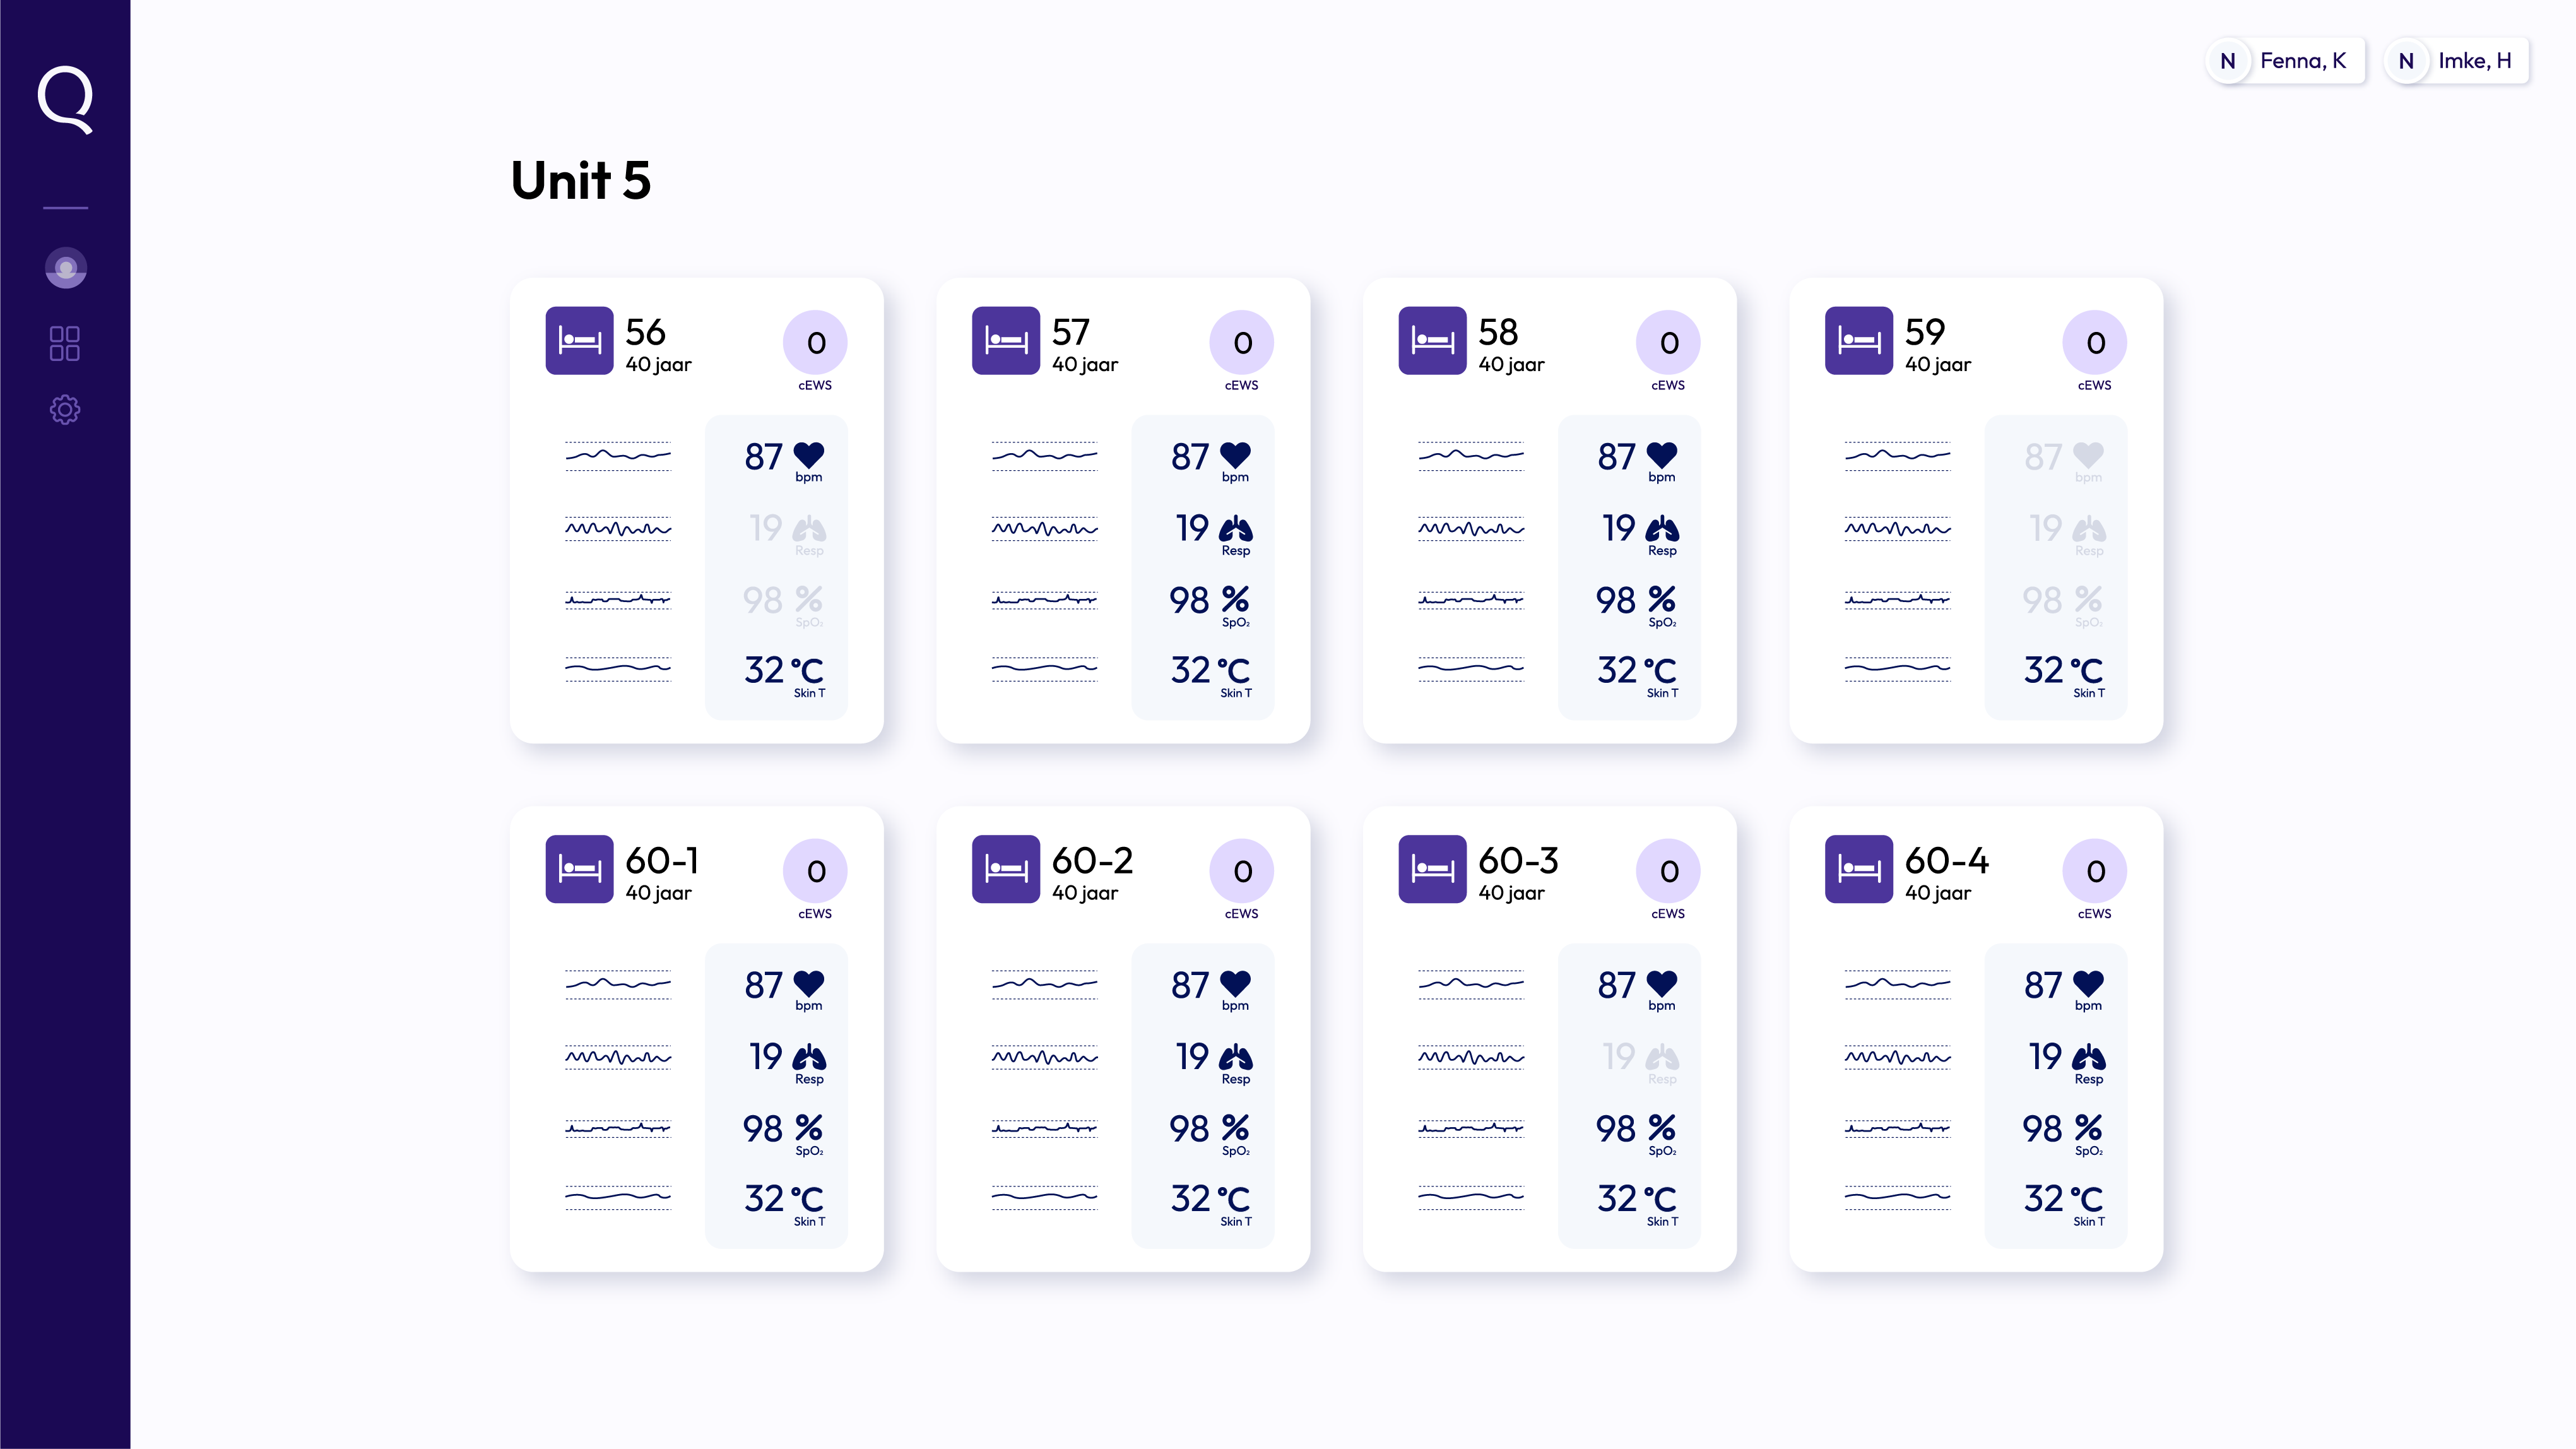Toggle greyed-out Resp reading on bed 60-3
The width and height of the screenshot is (2576, 1449).
point(1619,1057)
